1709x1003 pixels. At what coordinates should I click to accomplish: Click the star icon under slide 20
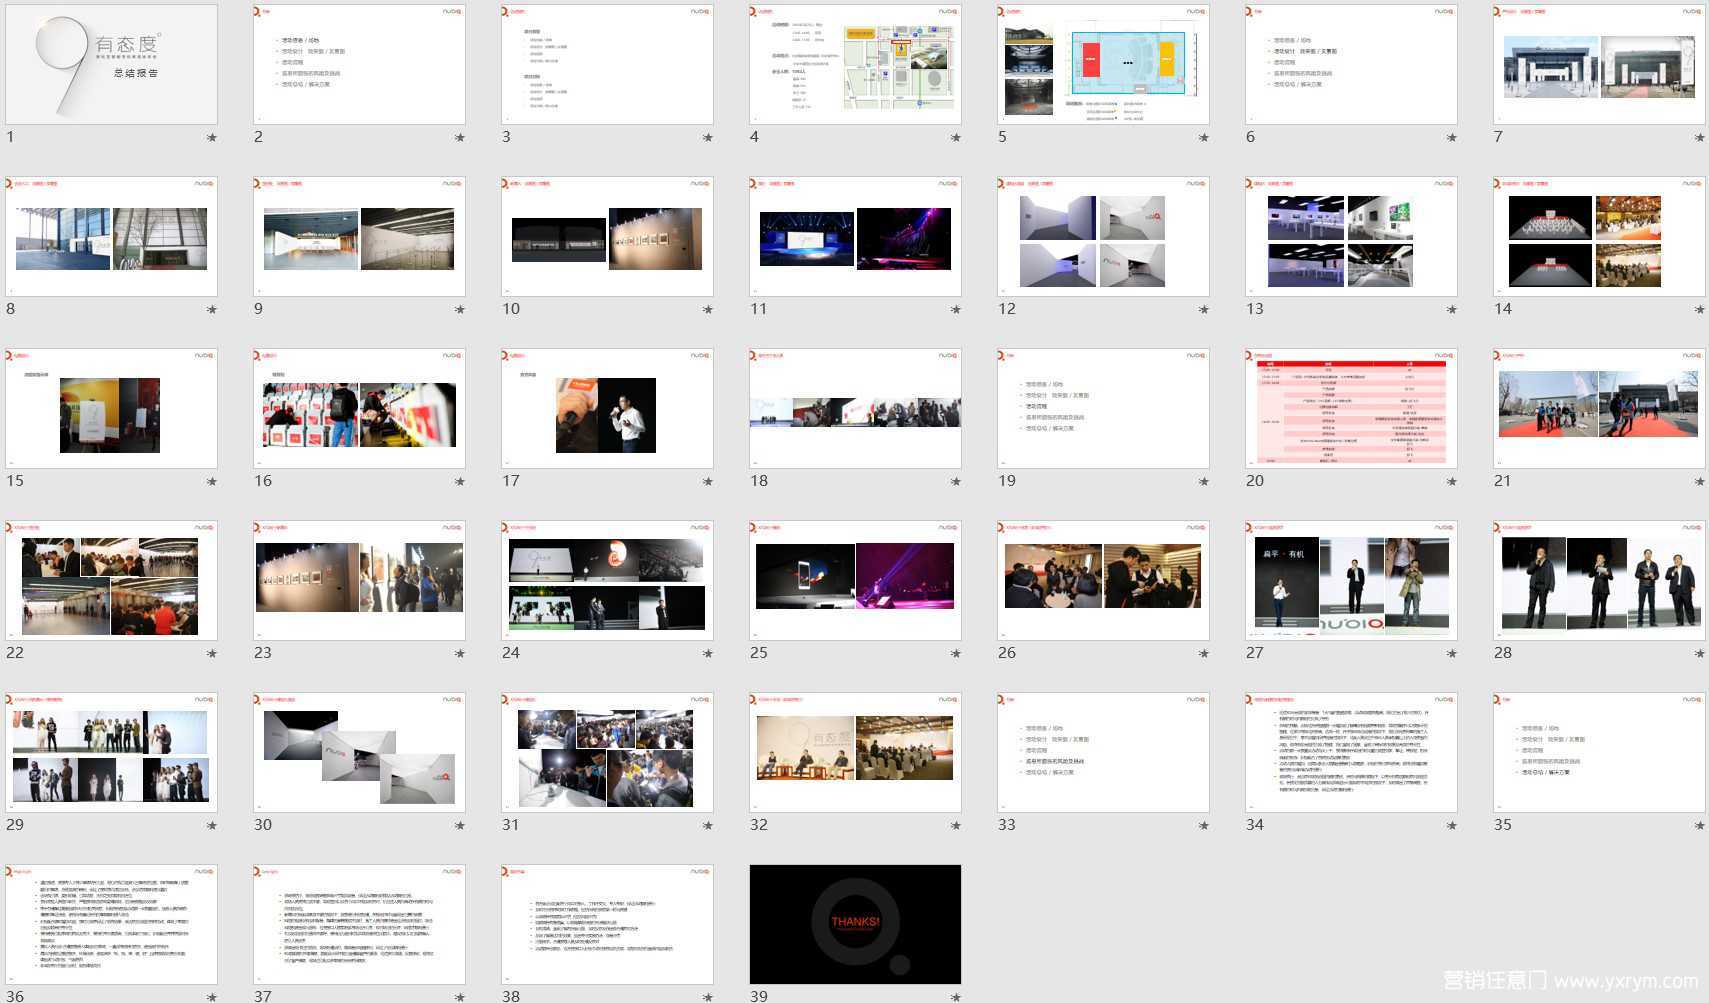click(1452, 482)
